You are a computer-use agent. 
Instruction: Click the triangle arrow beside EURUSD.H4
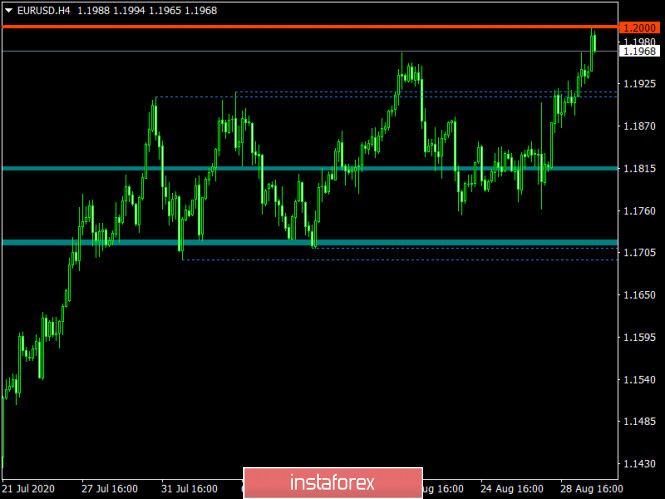(x=9, y=9)
